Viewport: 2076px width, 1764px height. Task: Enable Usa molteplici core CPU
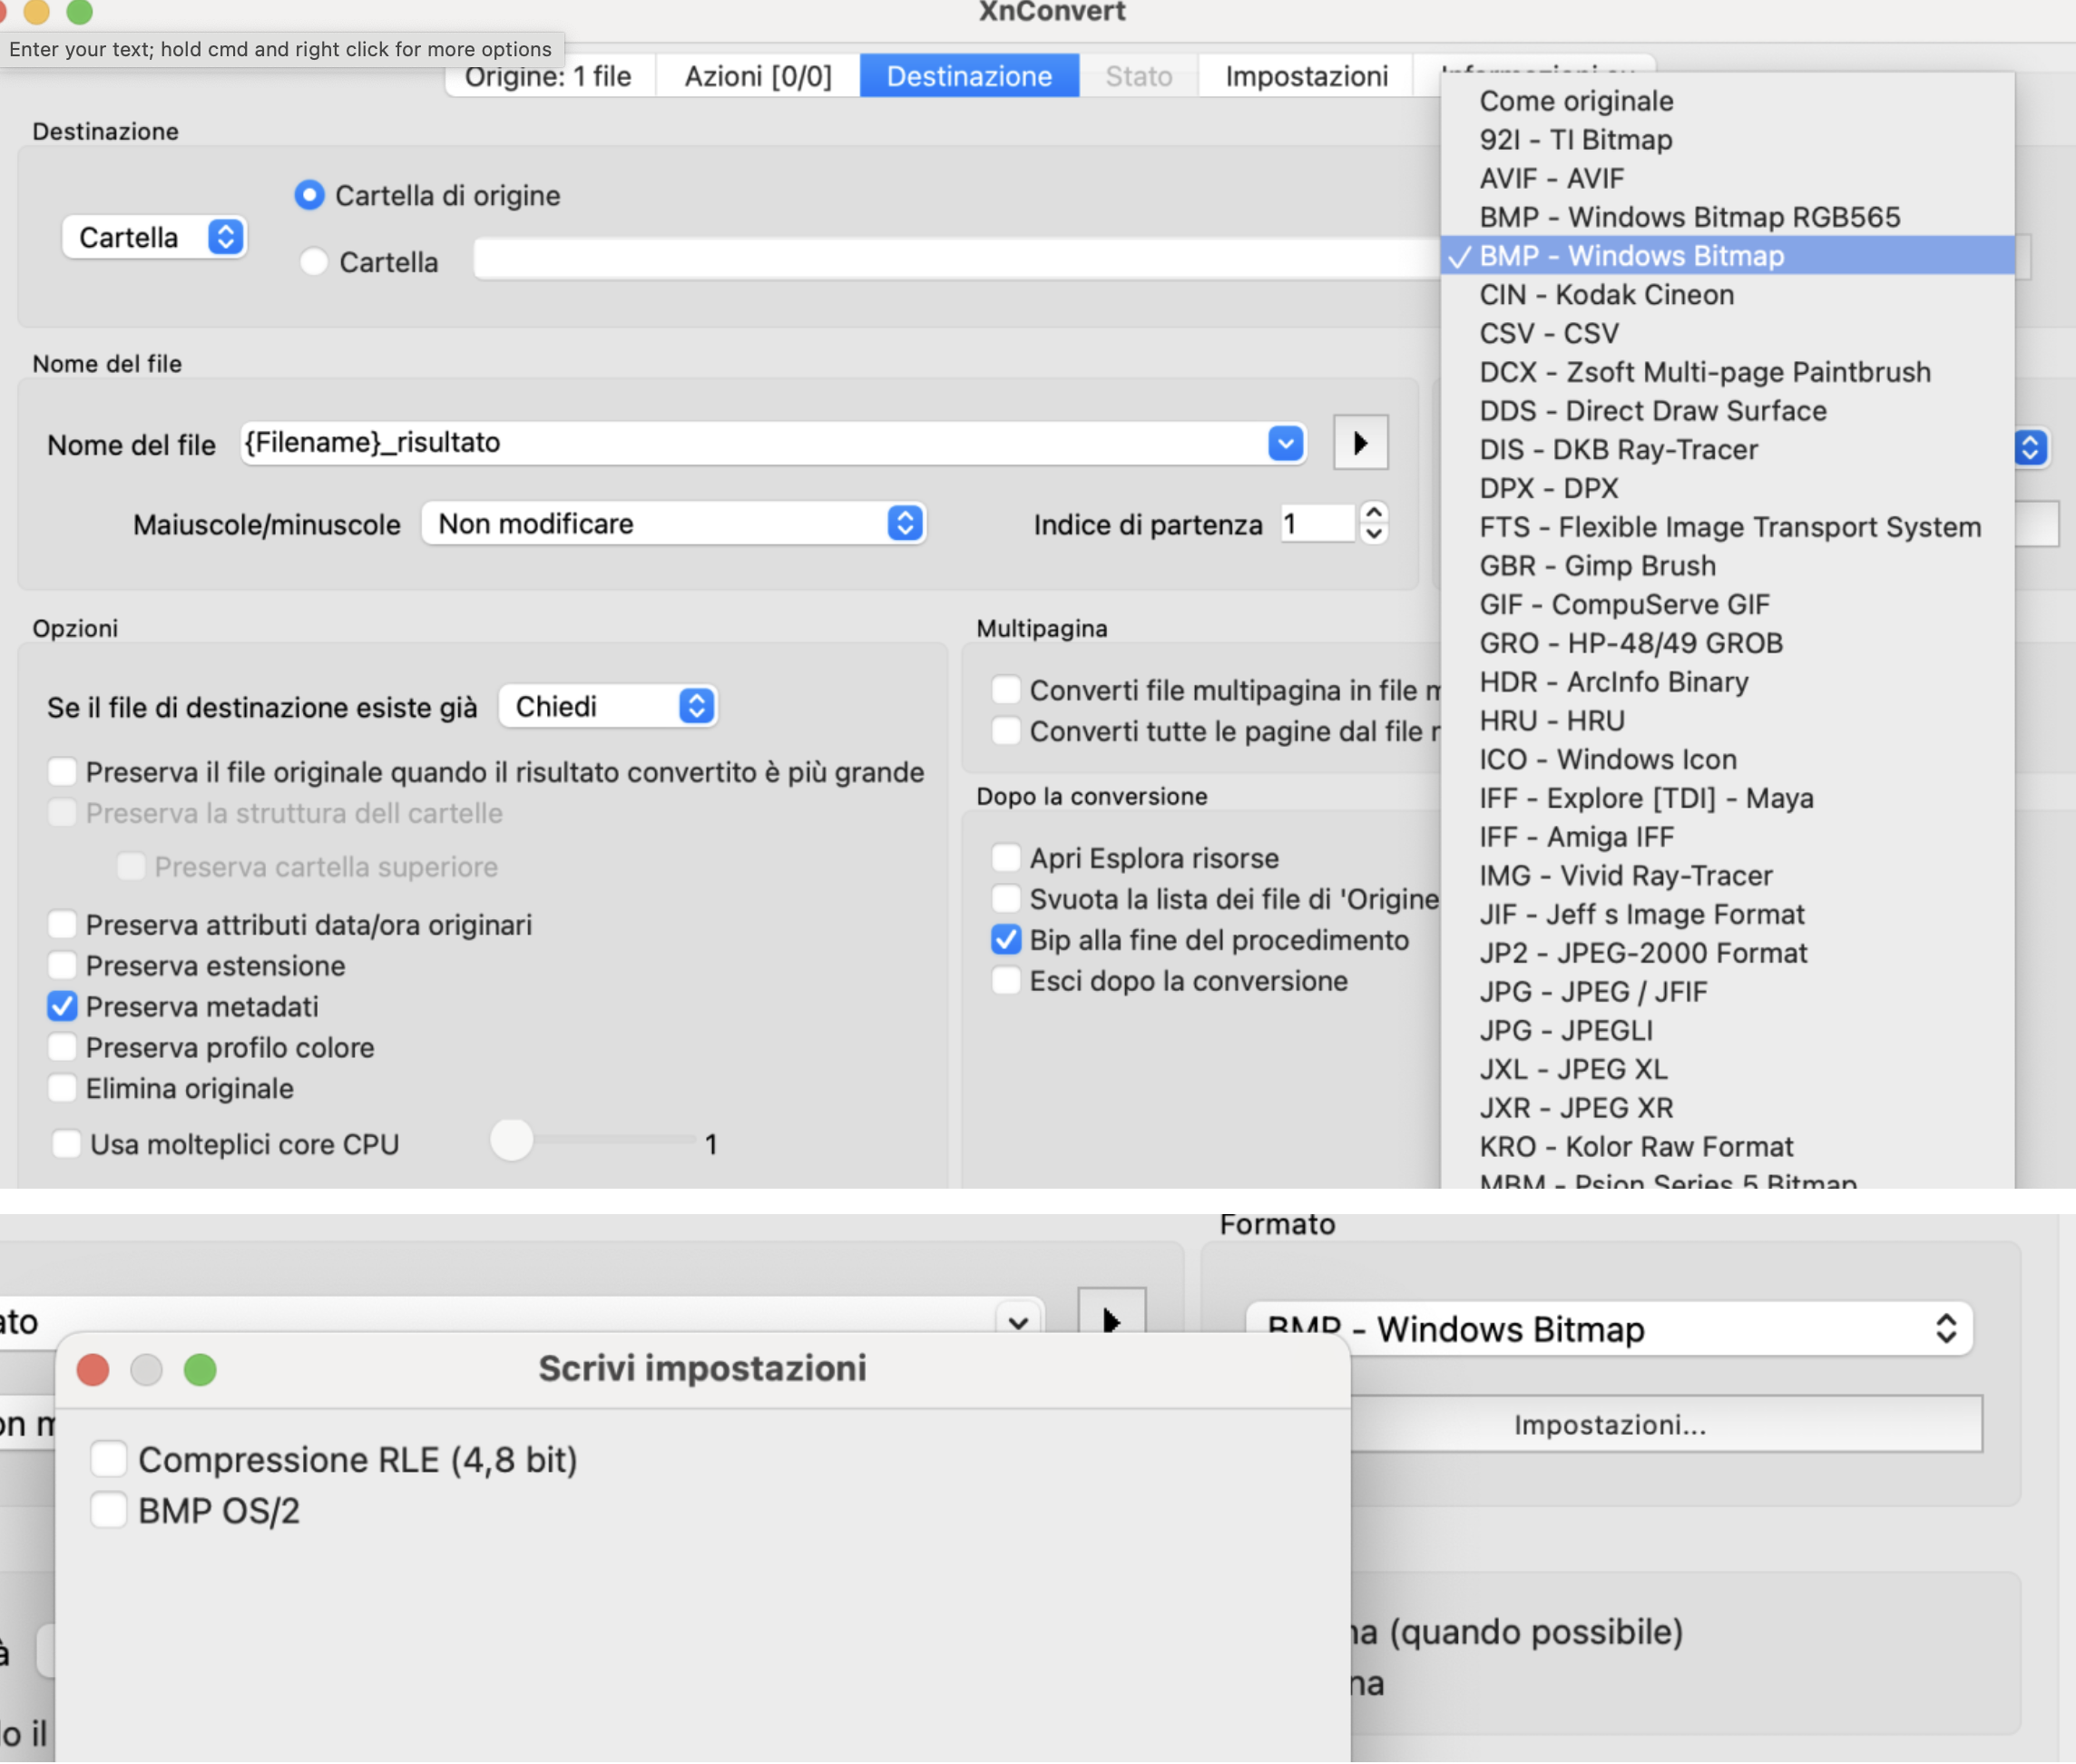(x=67, y=1144)
